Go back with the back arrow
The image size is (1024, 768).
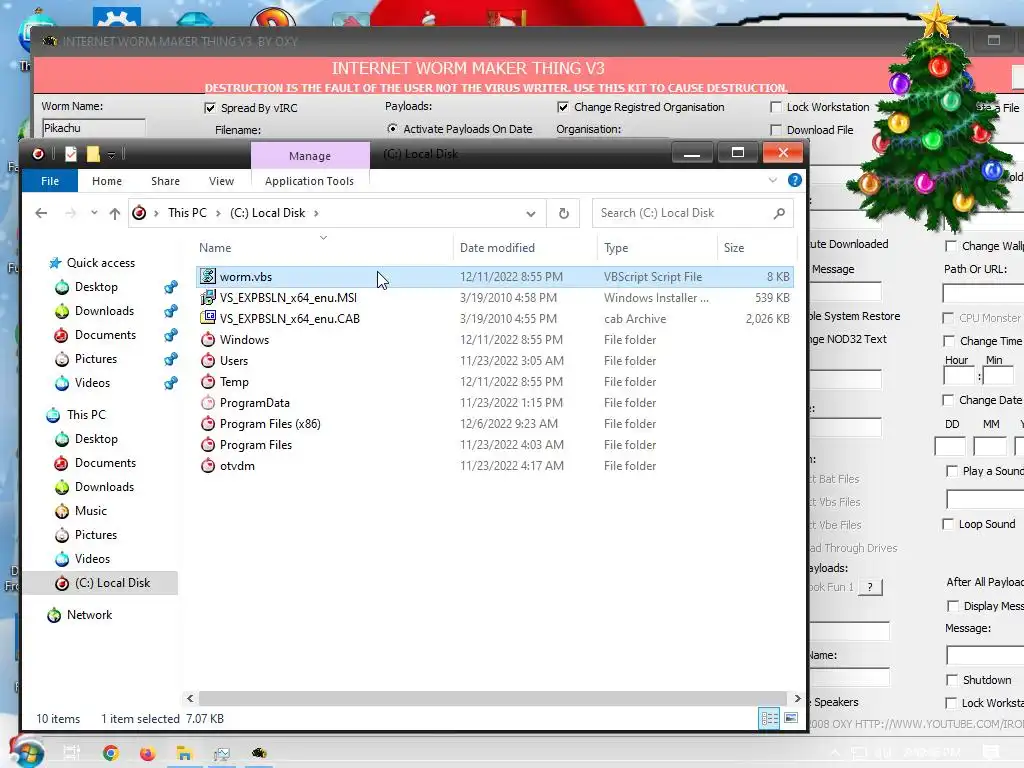click(x=41, y=213)
